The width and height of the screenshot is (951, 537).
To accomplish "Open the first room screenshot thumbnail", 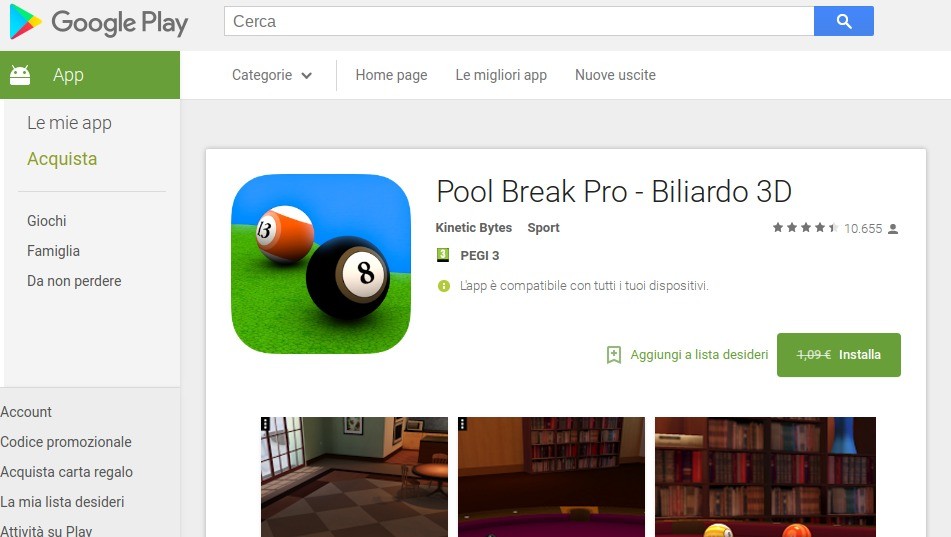I will pyautogui.click(x=354, y=477).
